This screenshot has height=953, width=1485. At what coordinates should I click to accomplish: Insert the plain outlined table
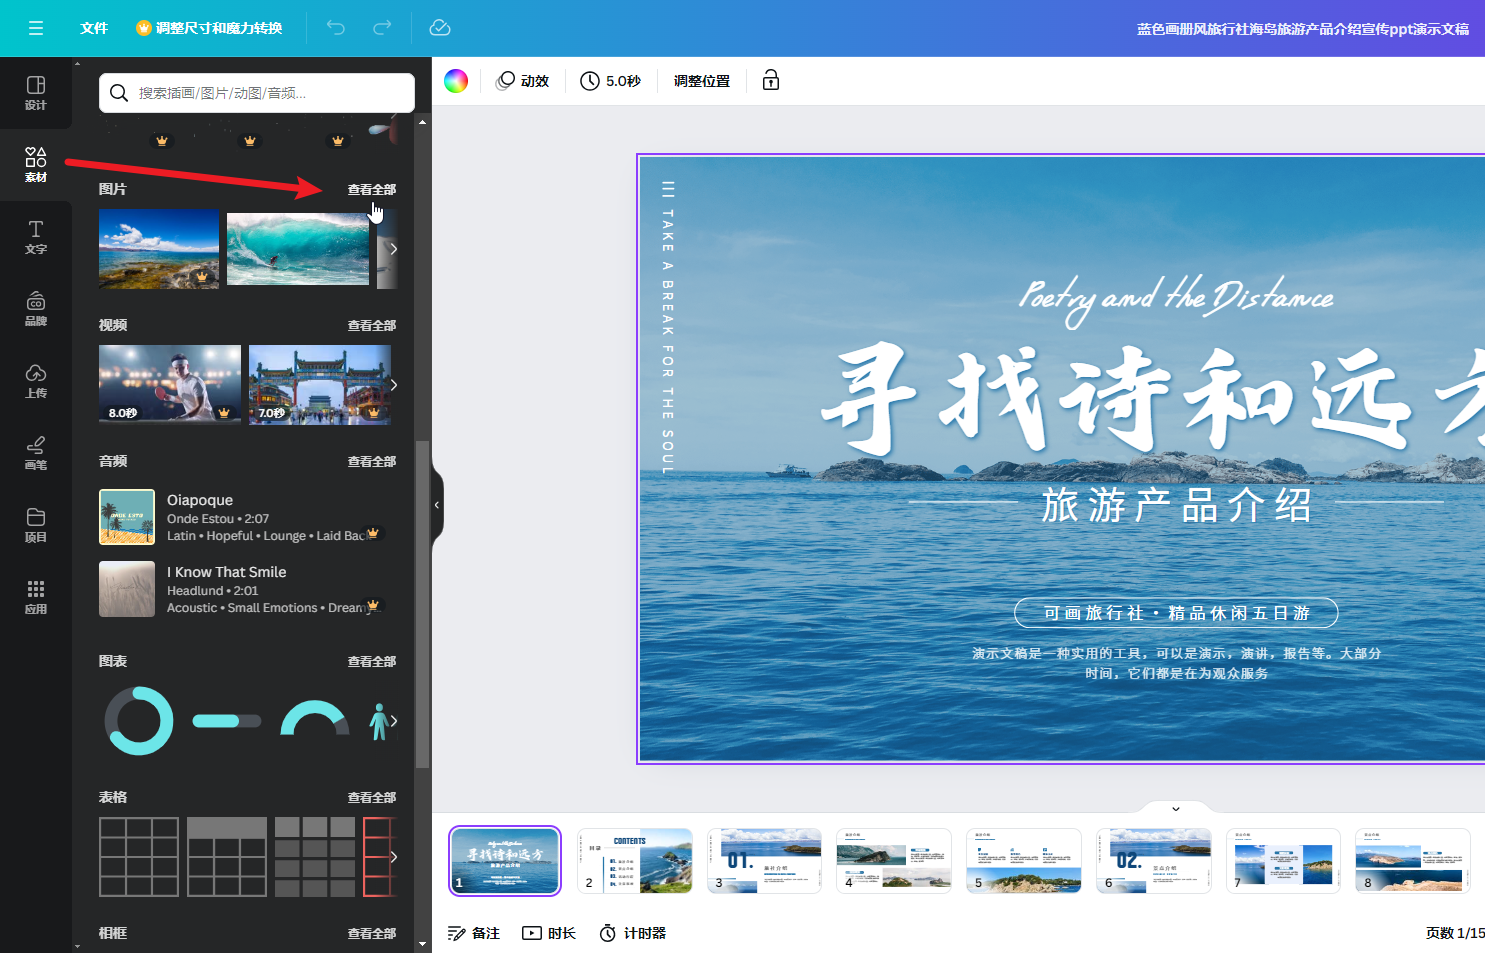tap(139, 857)
